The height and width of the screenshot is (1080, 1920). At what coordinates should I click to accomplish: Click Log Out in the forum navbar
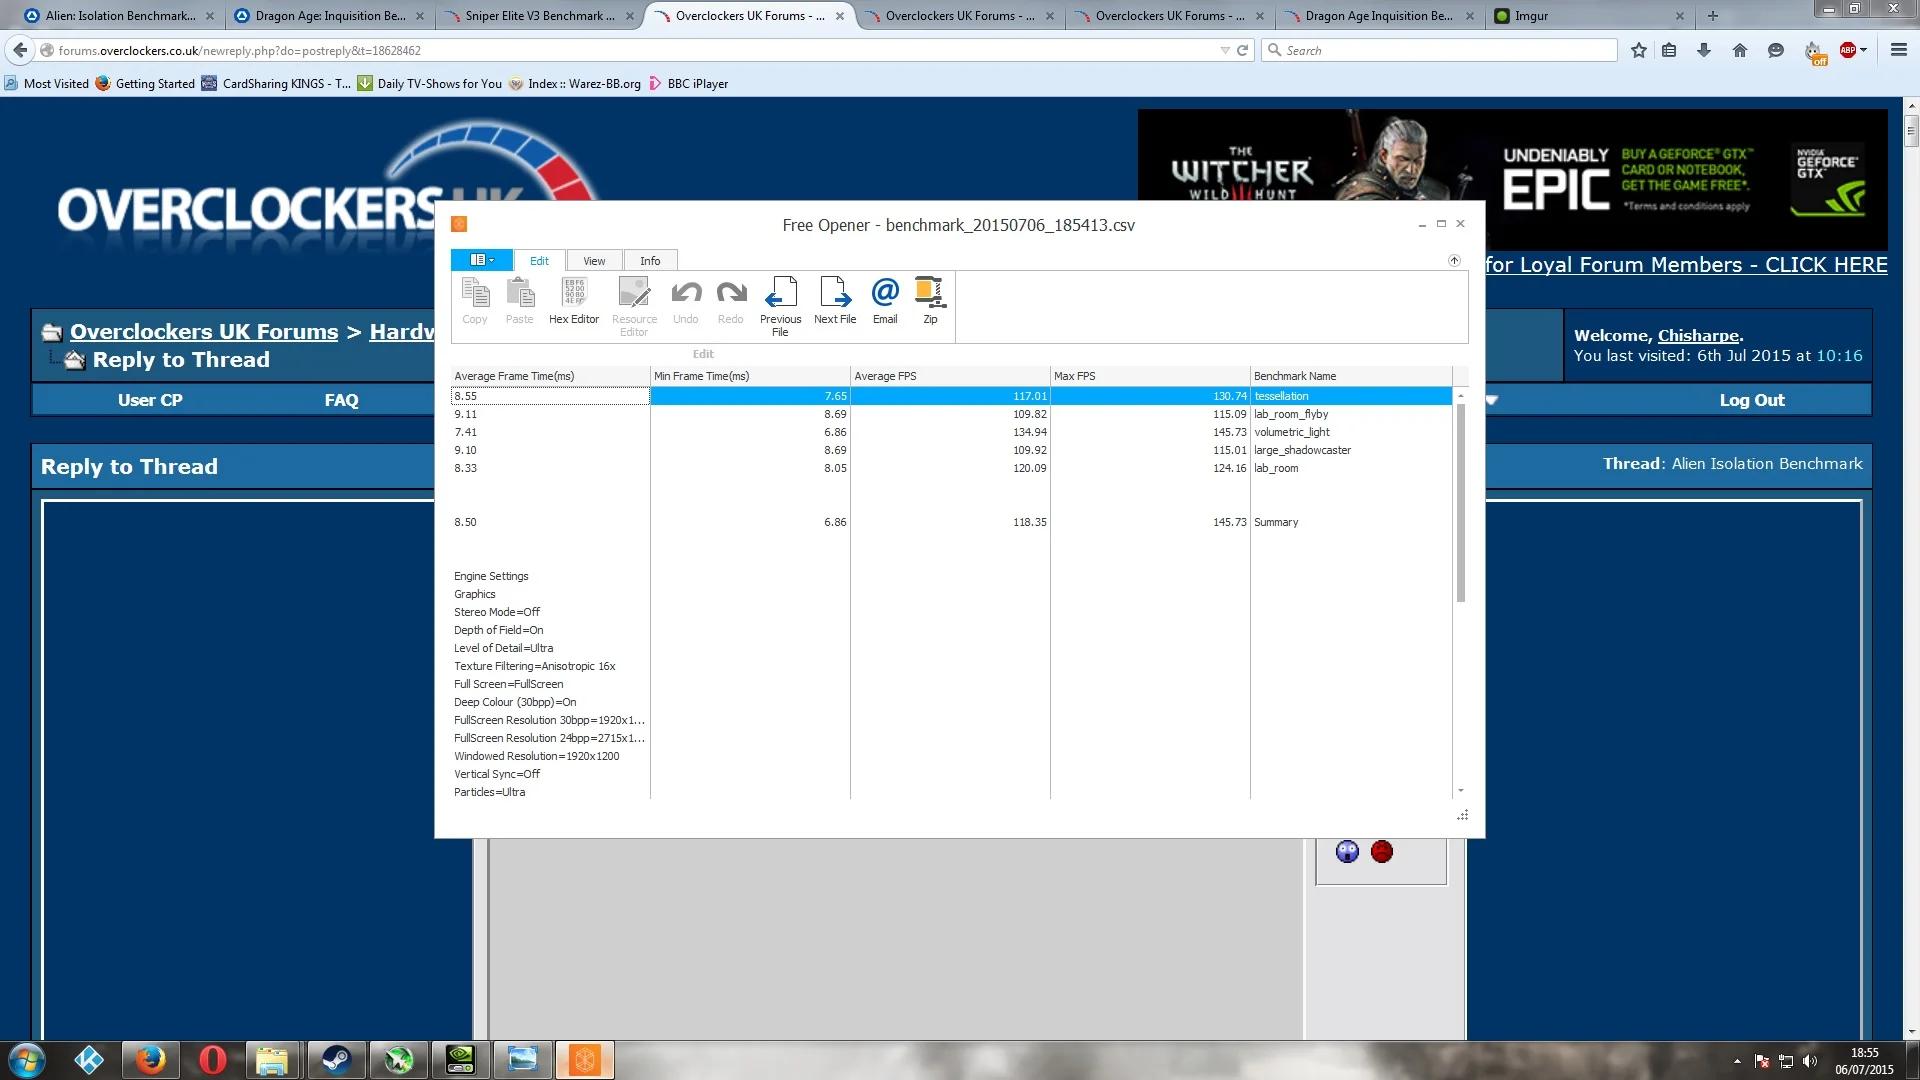(1751, 400)
